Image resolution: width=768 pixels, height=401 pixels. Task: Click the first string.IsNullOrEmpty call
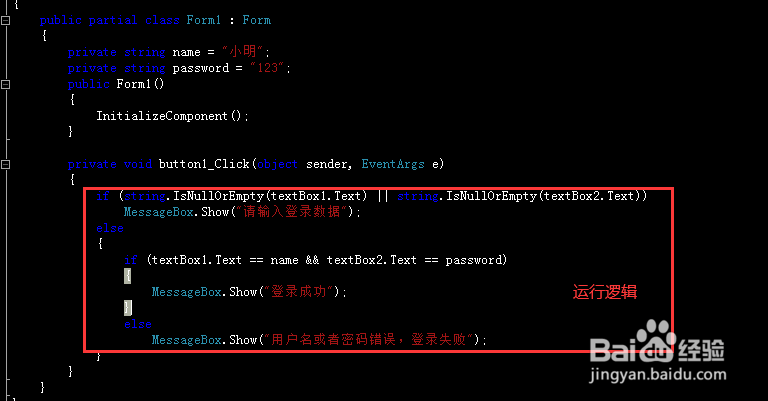[x=193, y=196]
